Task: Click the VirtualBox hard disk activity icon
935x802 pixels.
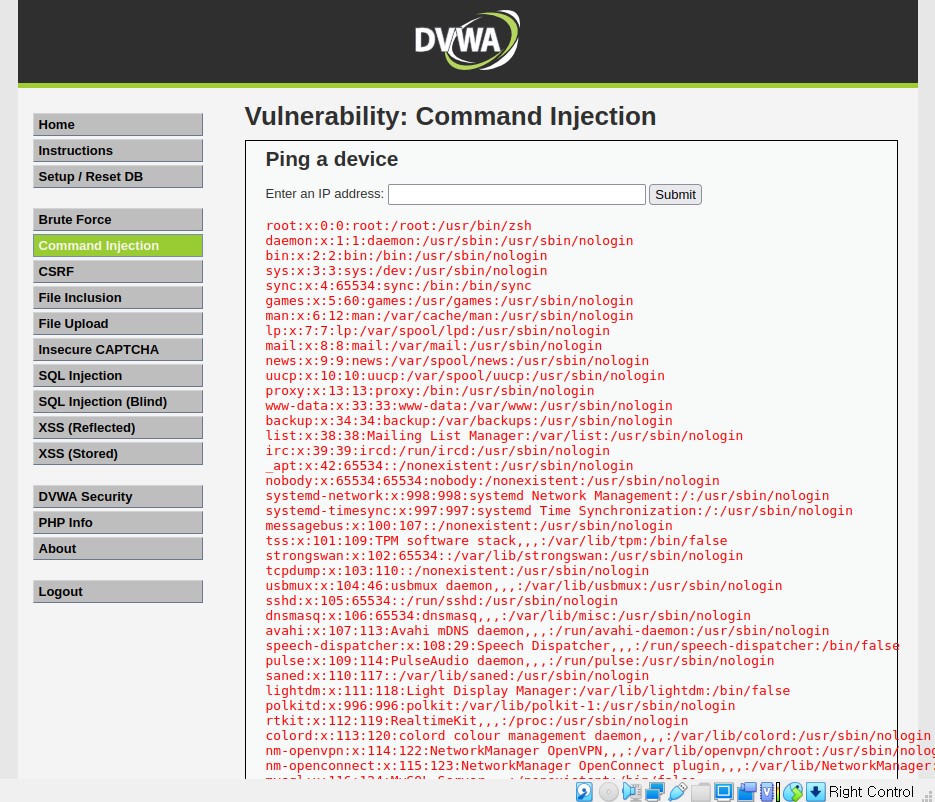Action: [584, 792]
